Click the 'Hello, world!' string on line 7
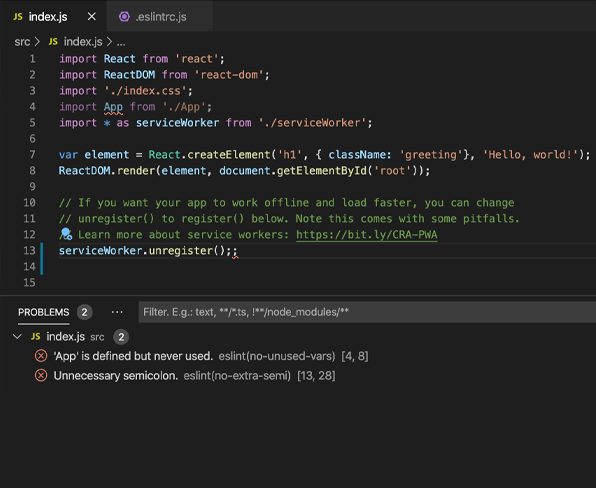 coord(530,155)
